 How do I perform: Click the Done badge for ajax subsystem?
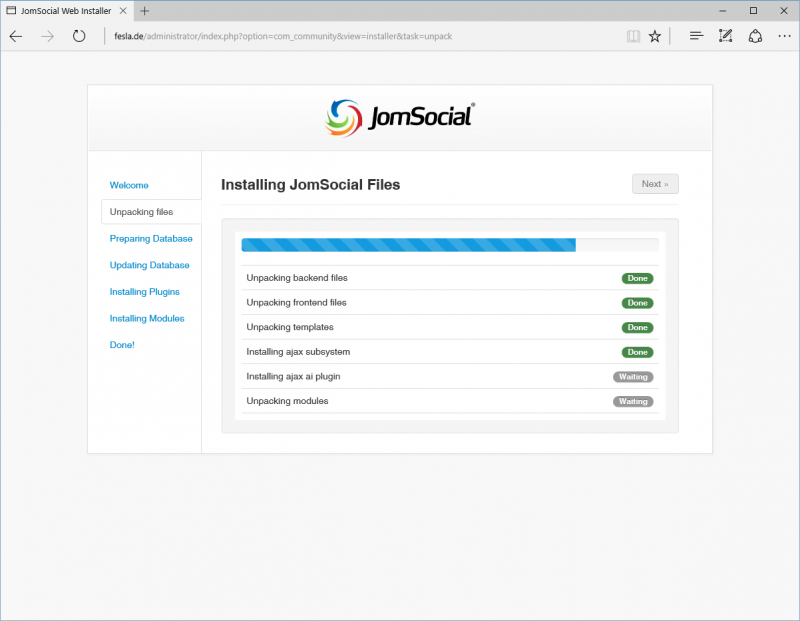tap(637, 352)
